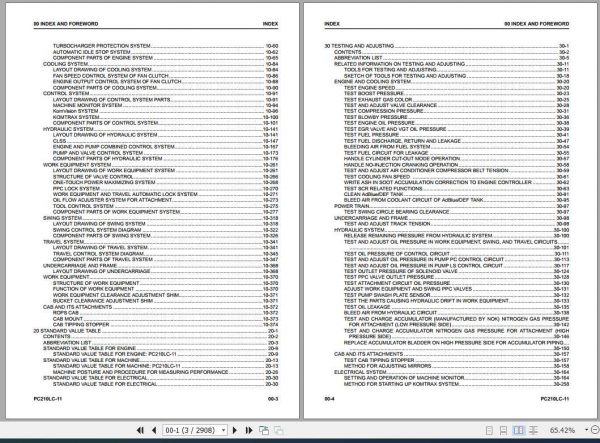This screenshot has width=600, height=443.
Task: Click 'CONTROL SYSTEM' heading entry
Action: coord(66,93)
